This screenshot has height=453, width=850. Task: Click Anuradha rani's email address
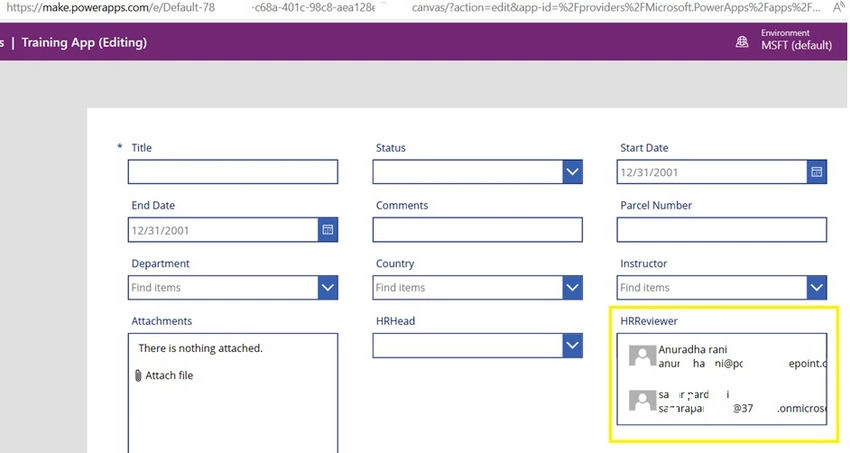pyautogui.click(x=742, y=364)
